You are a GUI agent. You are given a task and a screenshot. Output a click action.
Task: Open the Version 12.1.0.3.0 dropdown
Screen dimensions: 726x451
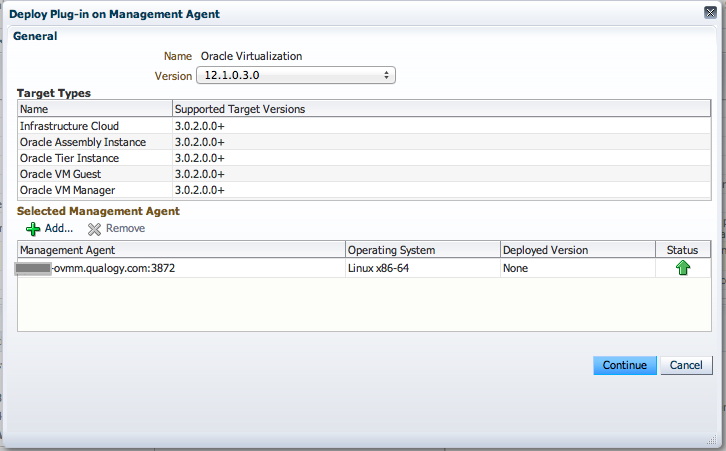[x=296, y=75]
